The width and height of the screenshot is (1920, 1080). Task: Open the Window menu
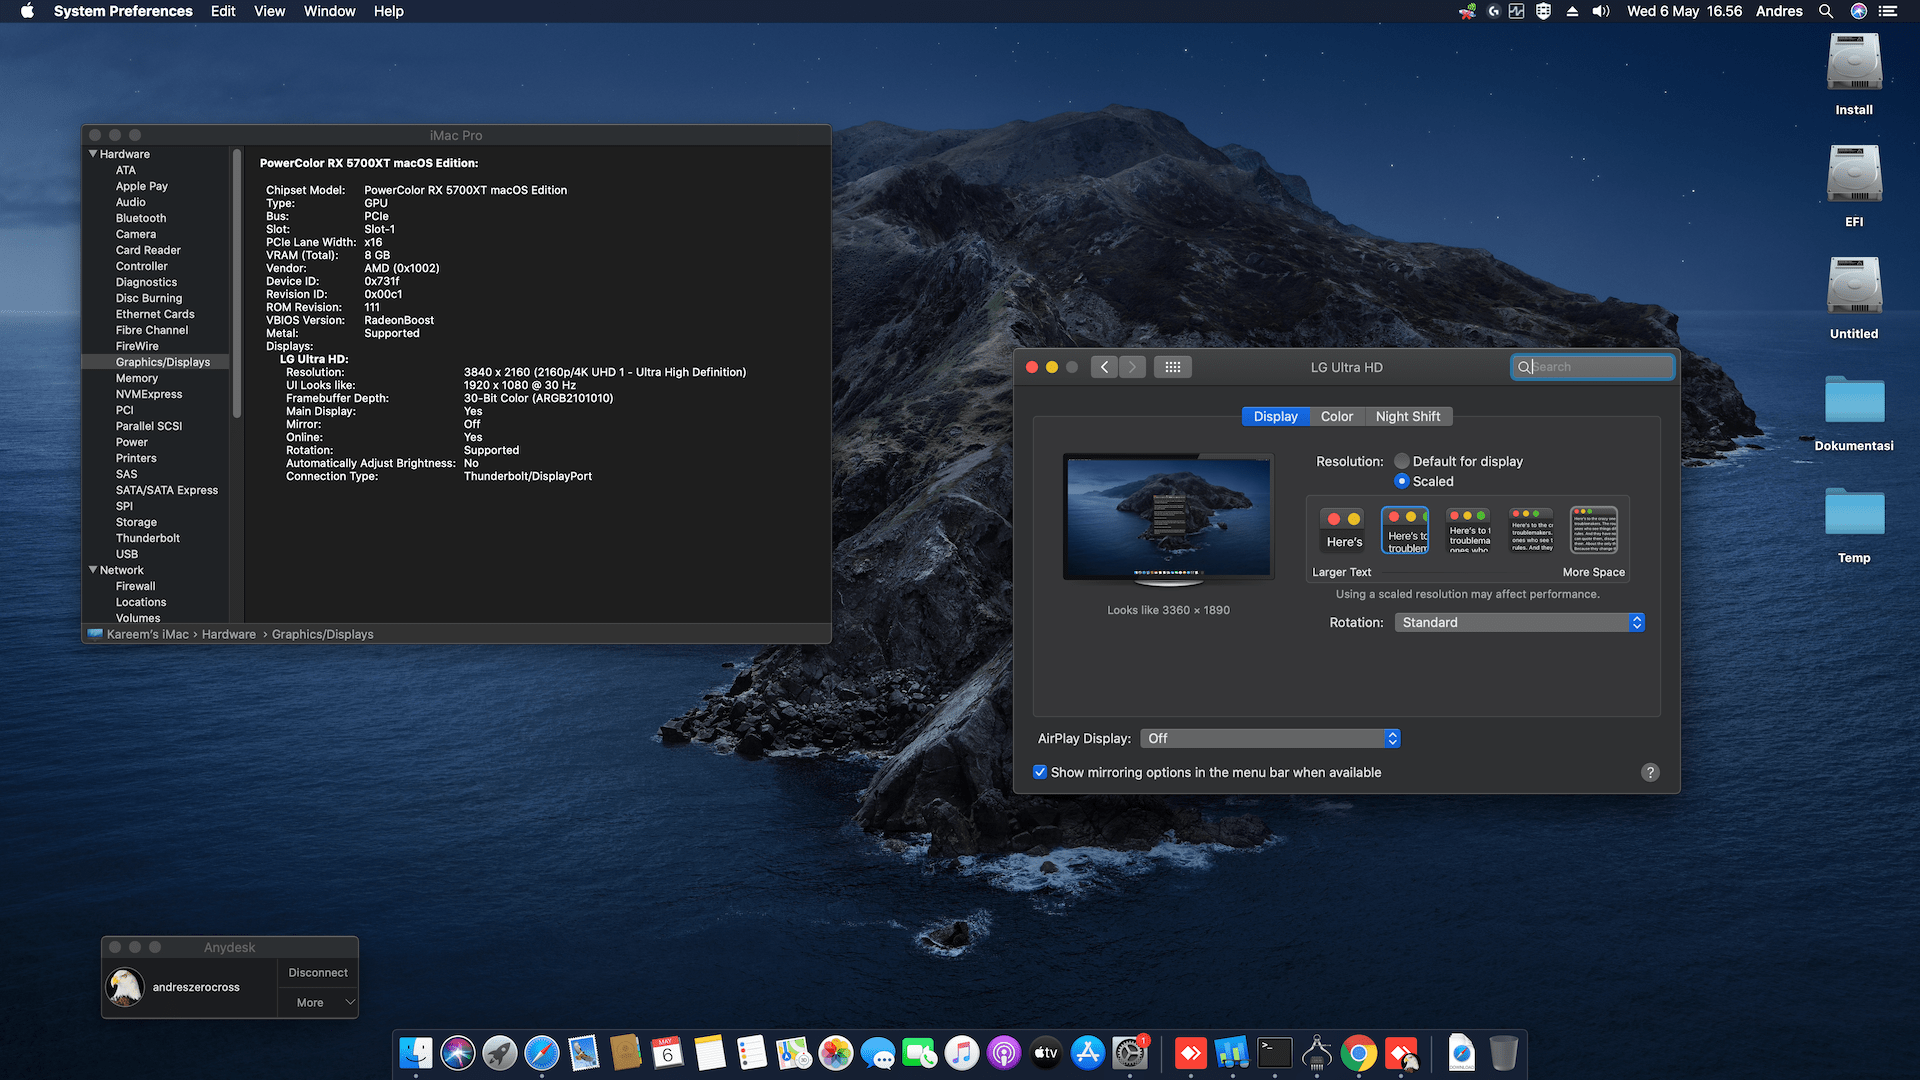coord(329,11)
